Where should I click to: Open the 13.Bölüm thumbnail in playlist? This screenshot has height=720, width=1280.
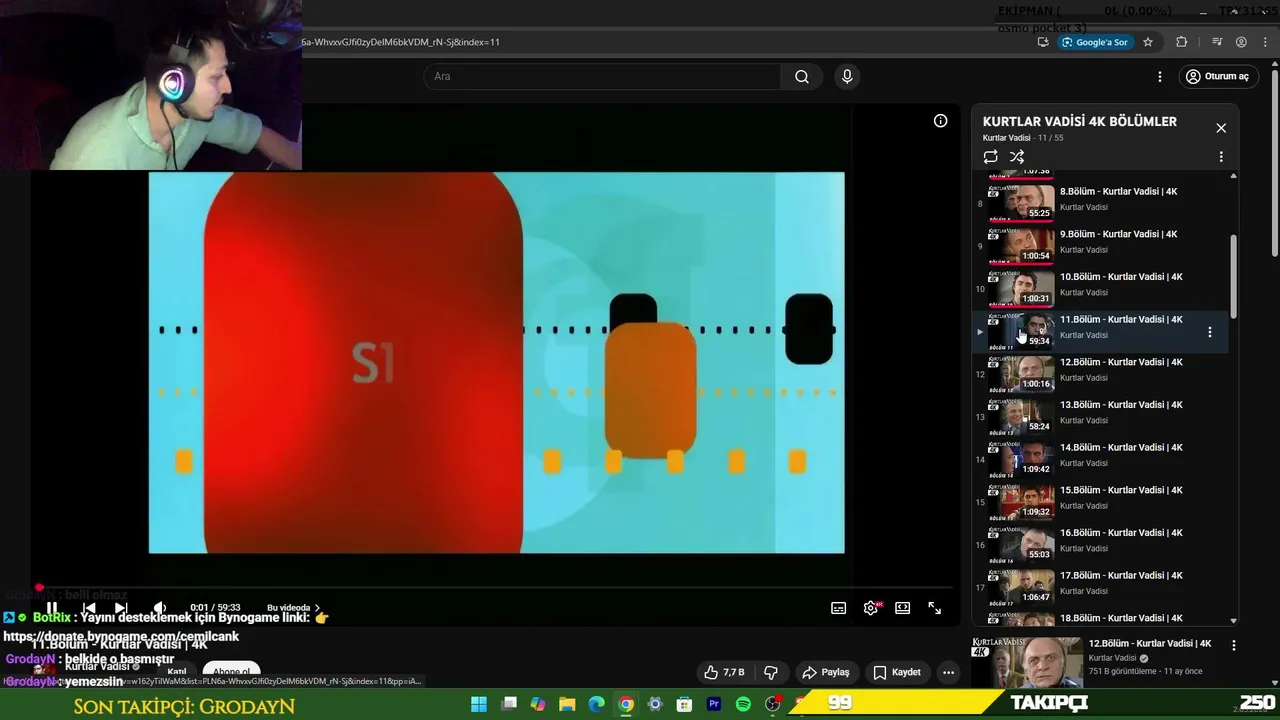[x=1021, y=416]
